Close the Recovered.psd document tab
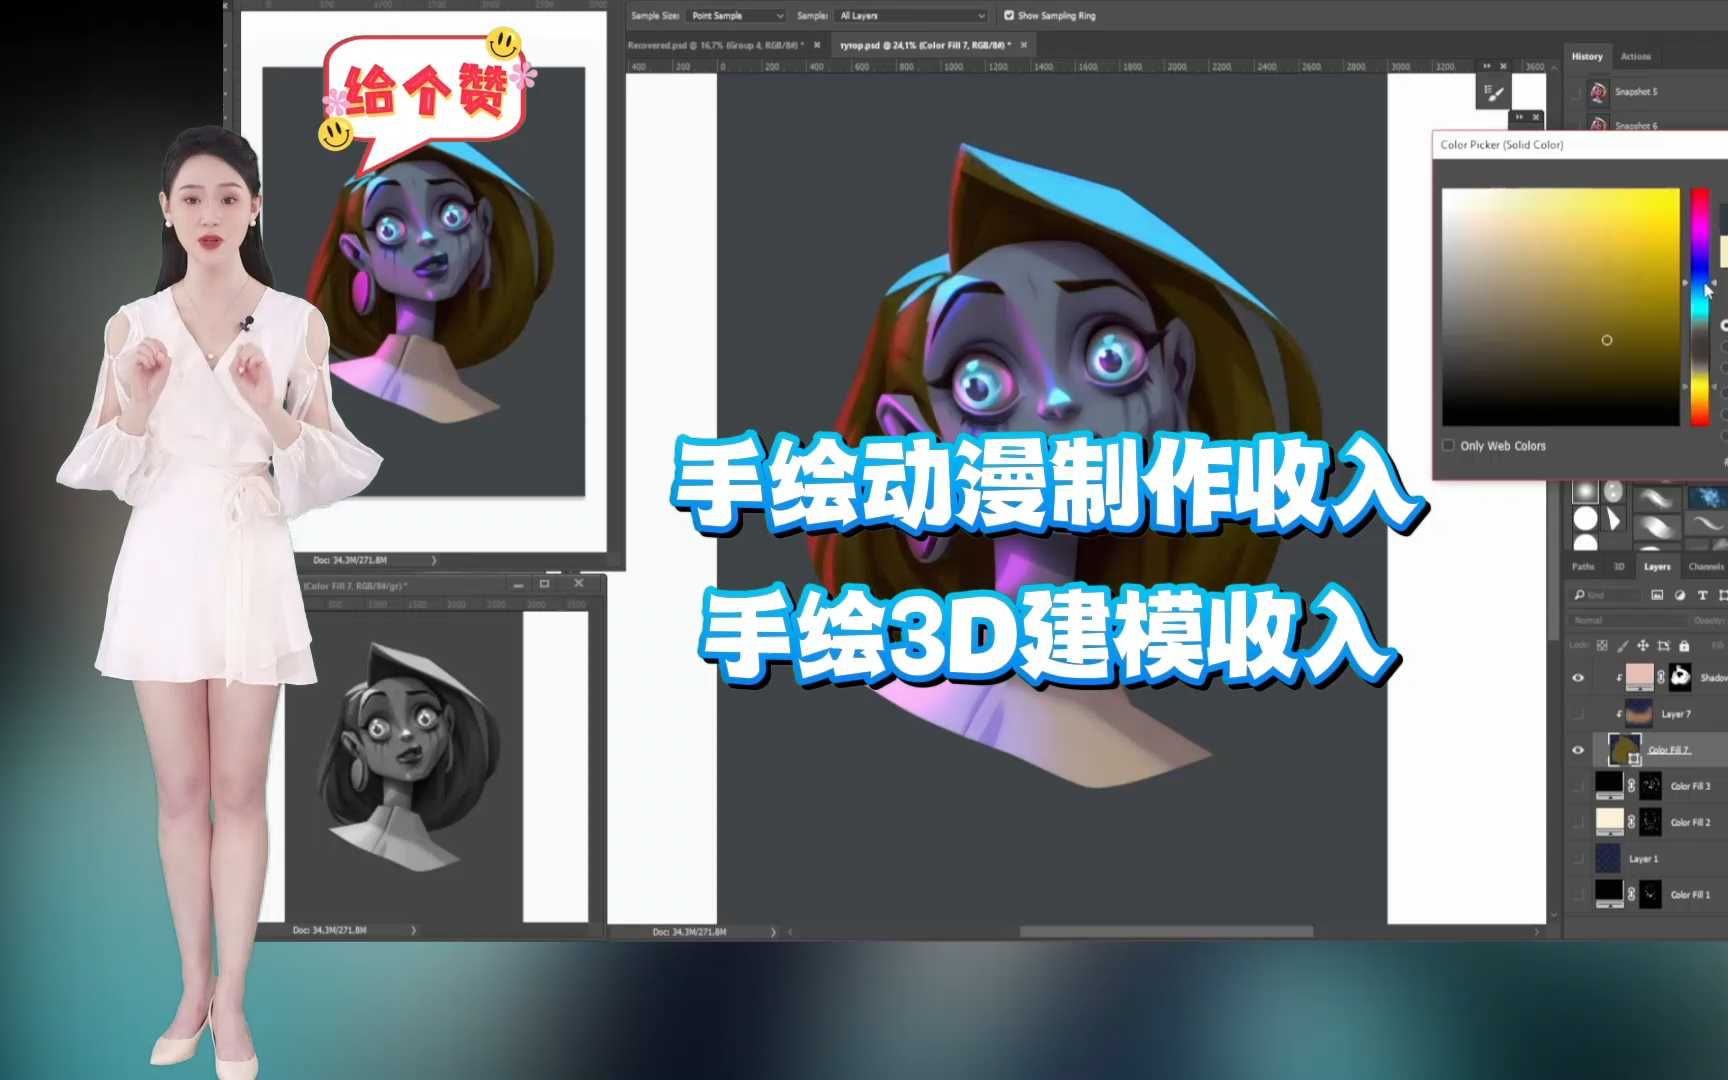Image resolution: width=1728 pixels, height=1080 pixels. coord(817,45)
